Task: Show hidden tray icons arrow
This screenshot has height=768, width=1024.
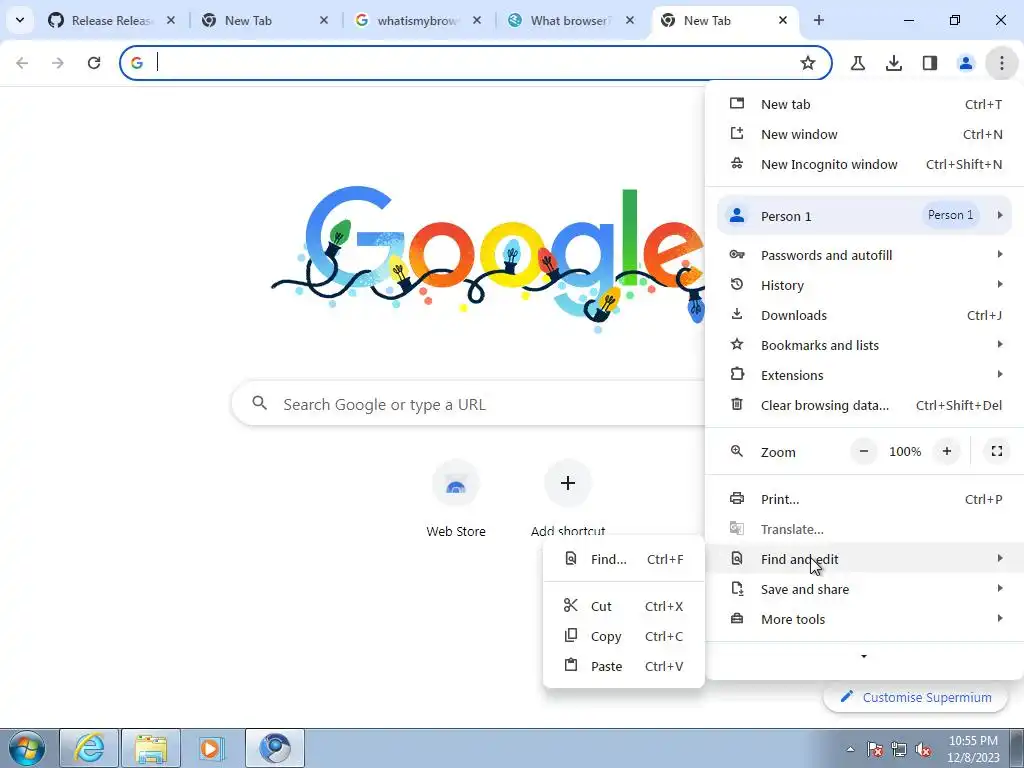Action: [850, 749]
